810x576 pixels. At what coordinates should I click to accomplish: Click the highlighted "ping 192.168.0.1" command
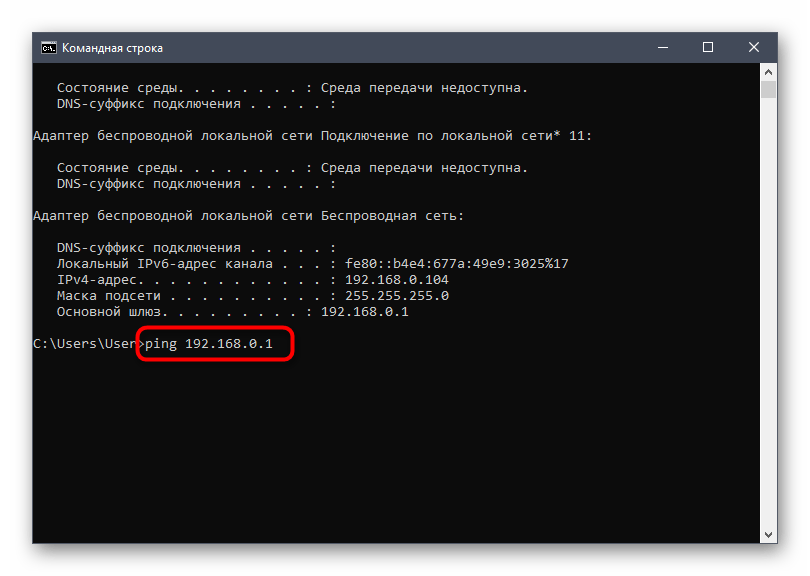[x=215, y=344]
